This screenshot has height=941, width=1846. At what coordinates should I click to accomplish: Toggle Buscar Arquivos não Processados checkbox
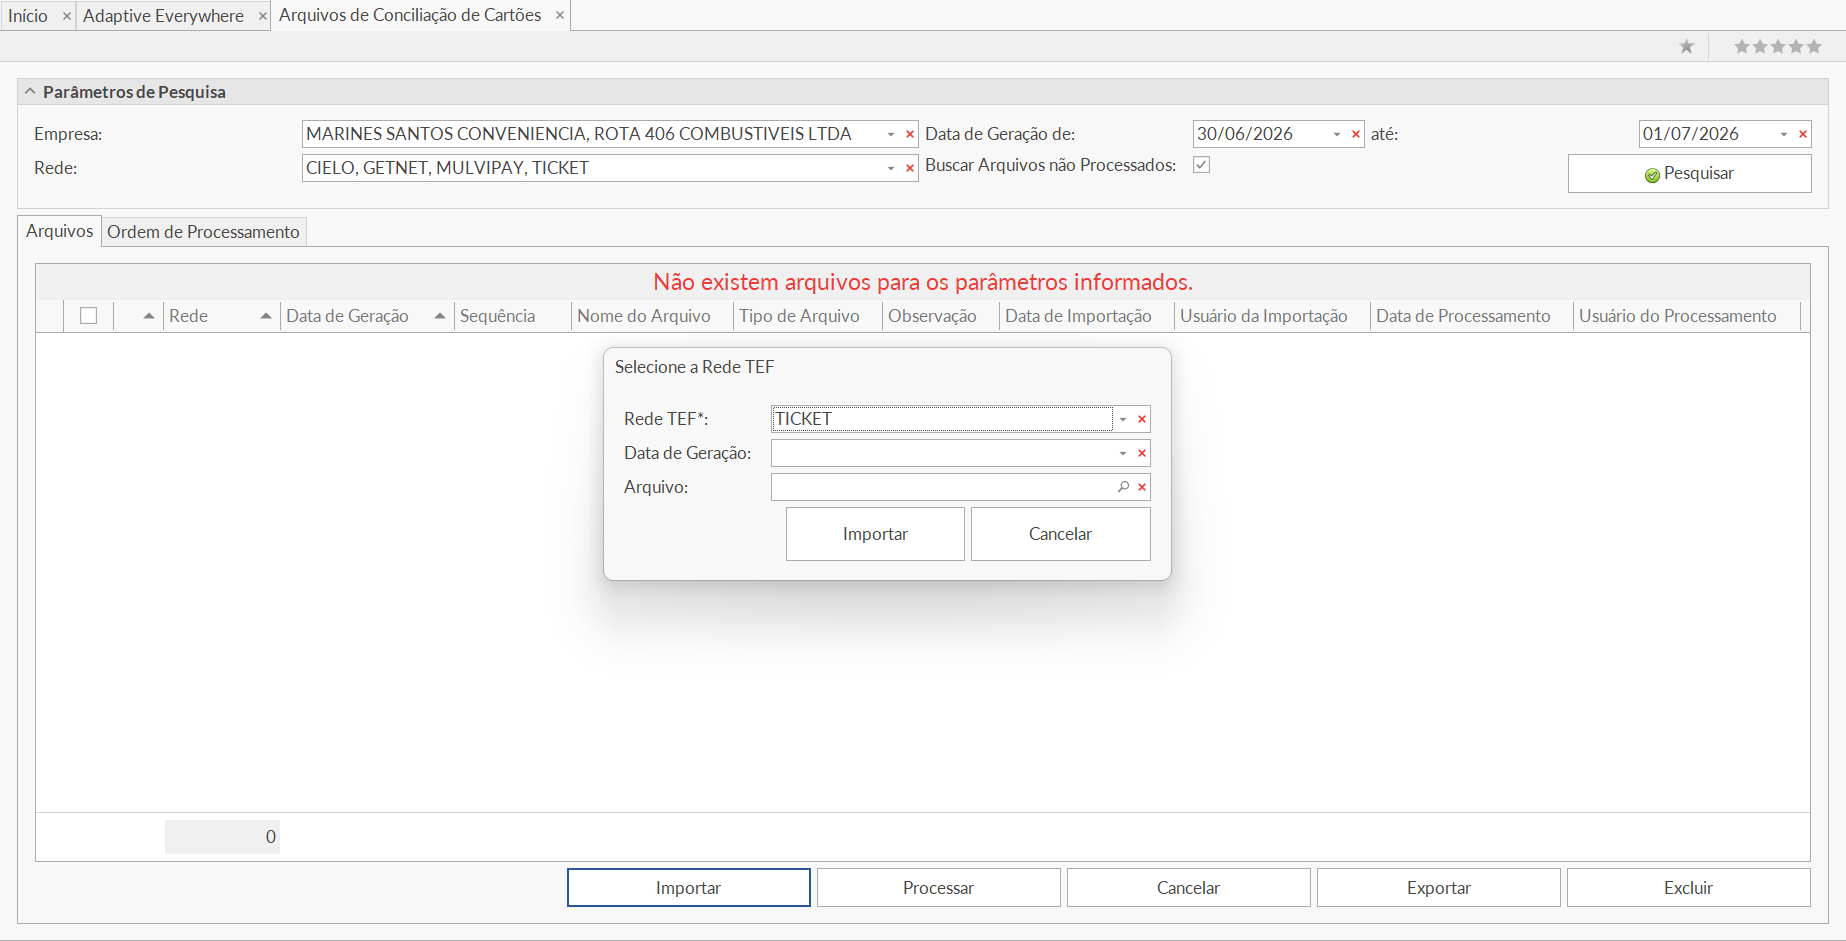[x=1202, y=165]
